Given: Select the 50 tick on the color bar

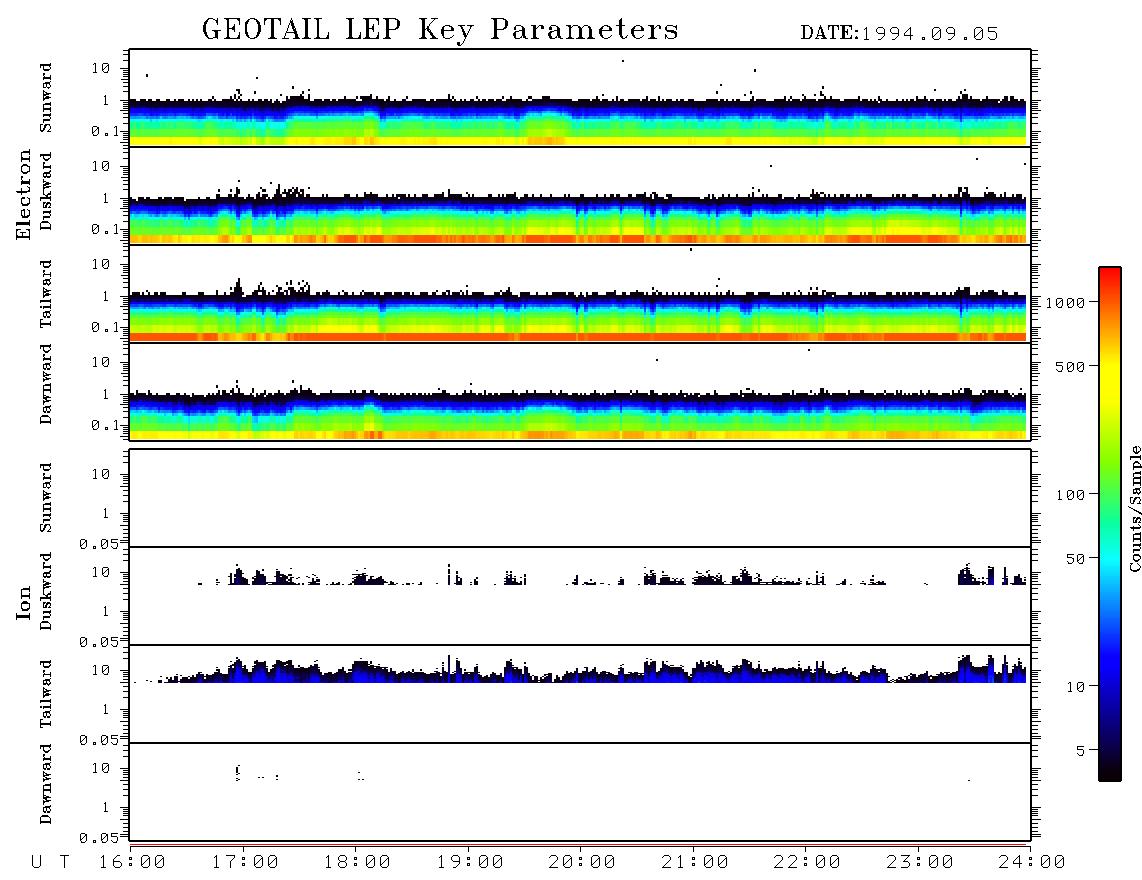Looking at the screenshot, I should 1075,559.
